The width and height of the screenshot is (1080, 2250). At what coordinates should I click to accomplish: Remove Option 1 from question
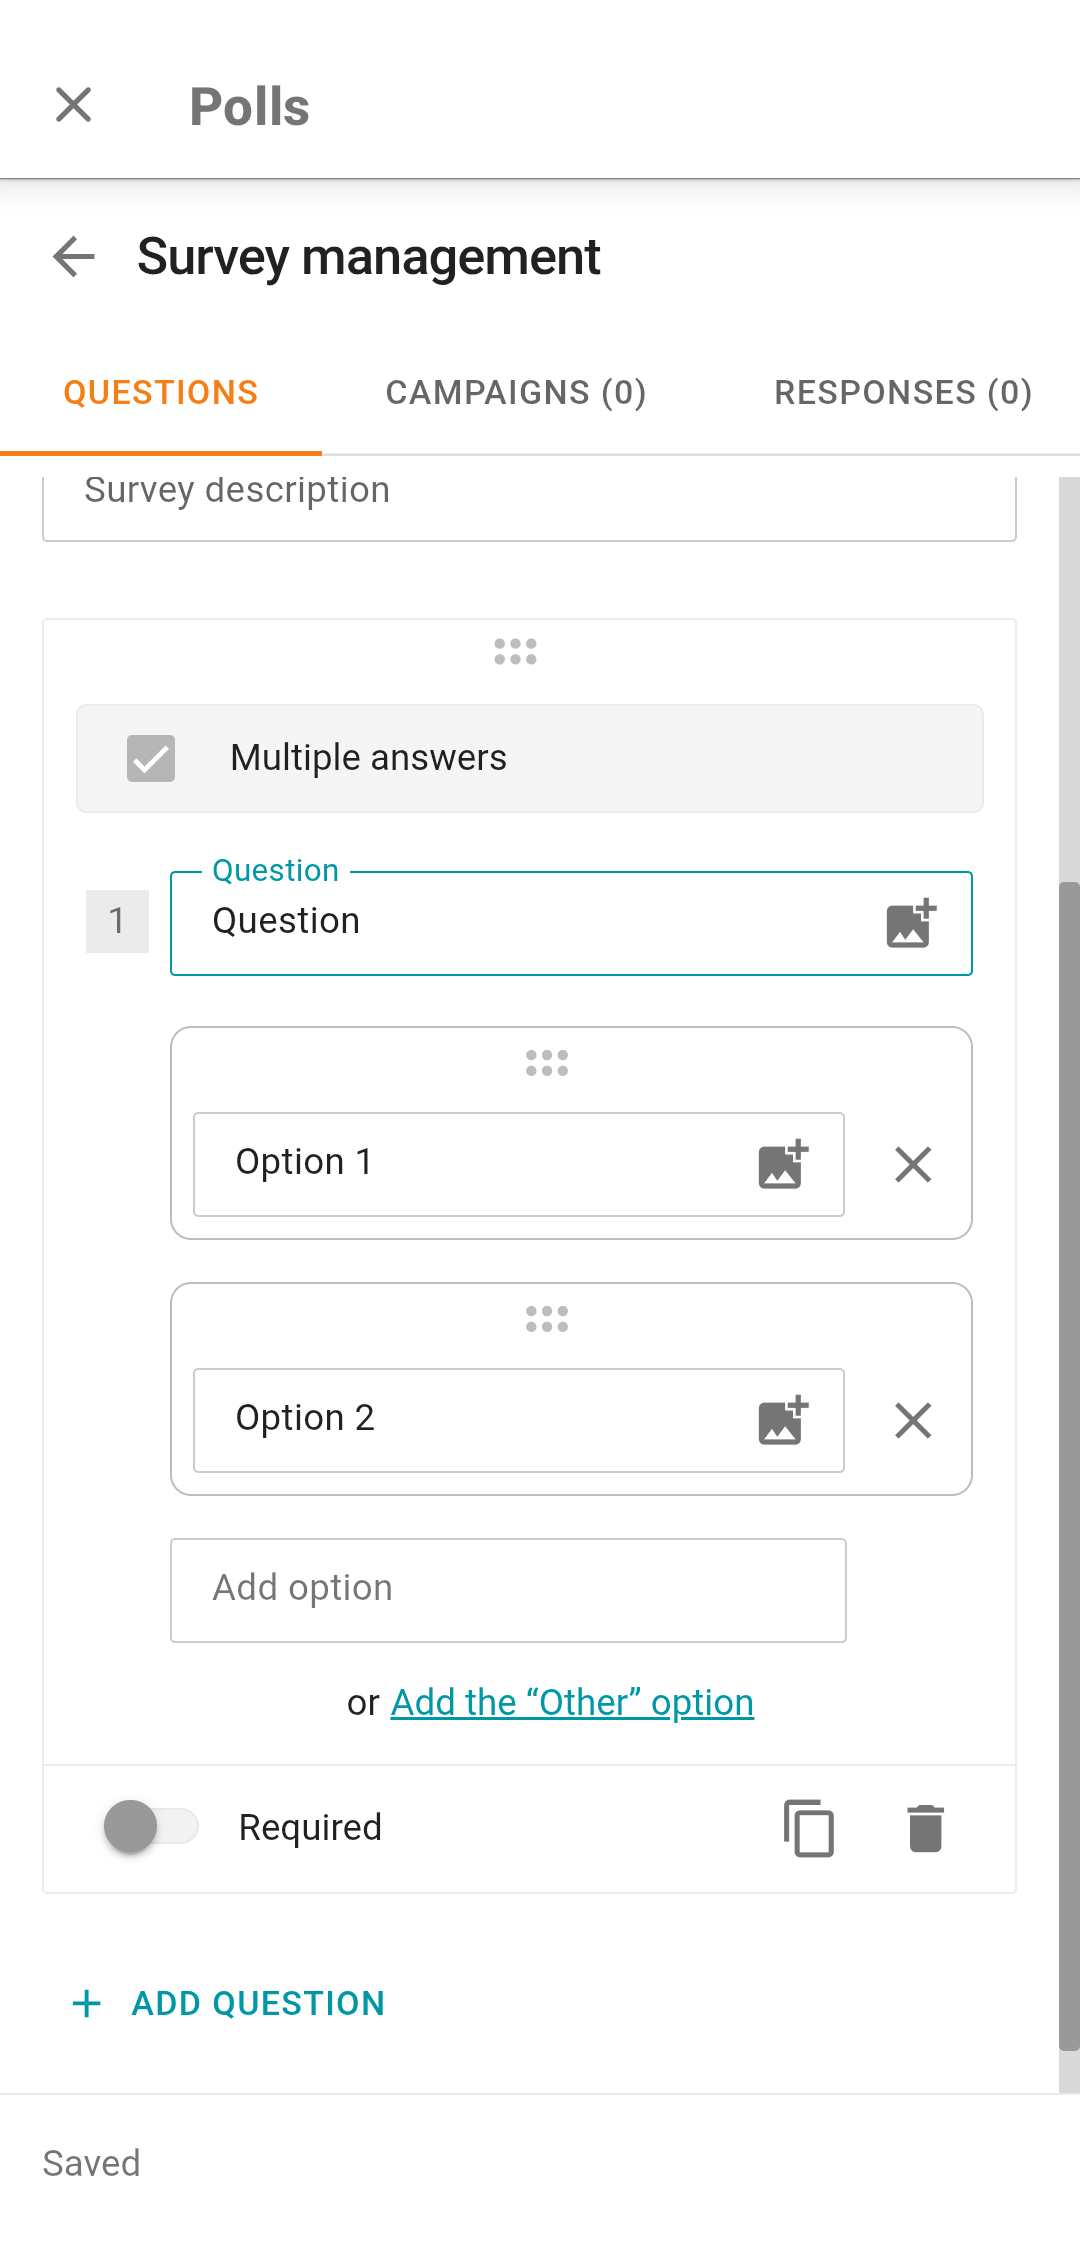913,1165
